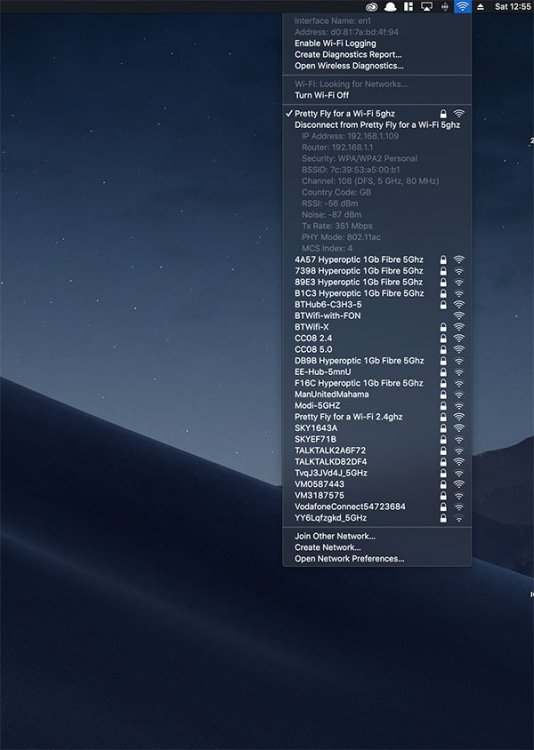Disconnect from Pretty Fly for a Wi-Fi 5ghz

[x=377, y=125]
